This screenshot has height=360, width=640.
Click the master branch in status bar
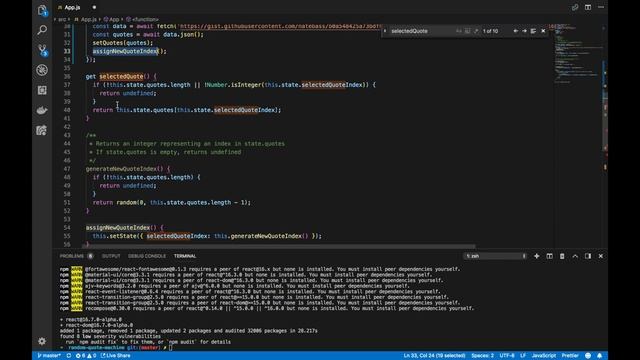[x=49, y=356]
